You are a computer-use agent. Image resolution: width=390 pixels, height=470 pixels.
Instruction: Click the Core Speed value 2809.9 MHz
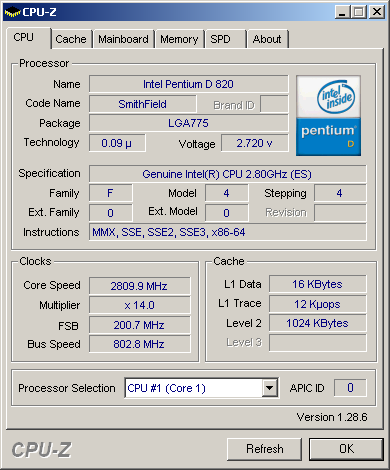tap(140, 286)
